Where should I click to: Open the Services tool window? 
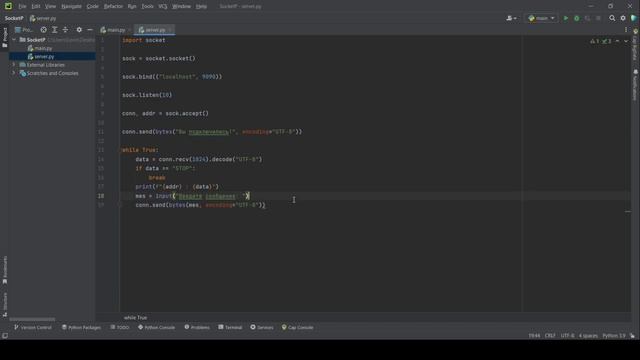pyautogui.click(x=262, y=327)
